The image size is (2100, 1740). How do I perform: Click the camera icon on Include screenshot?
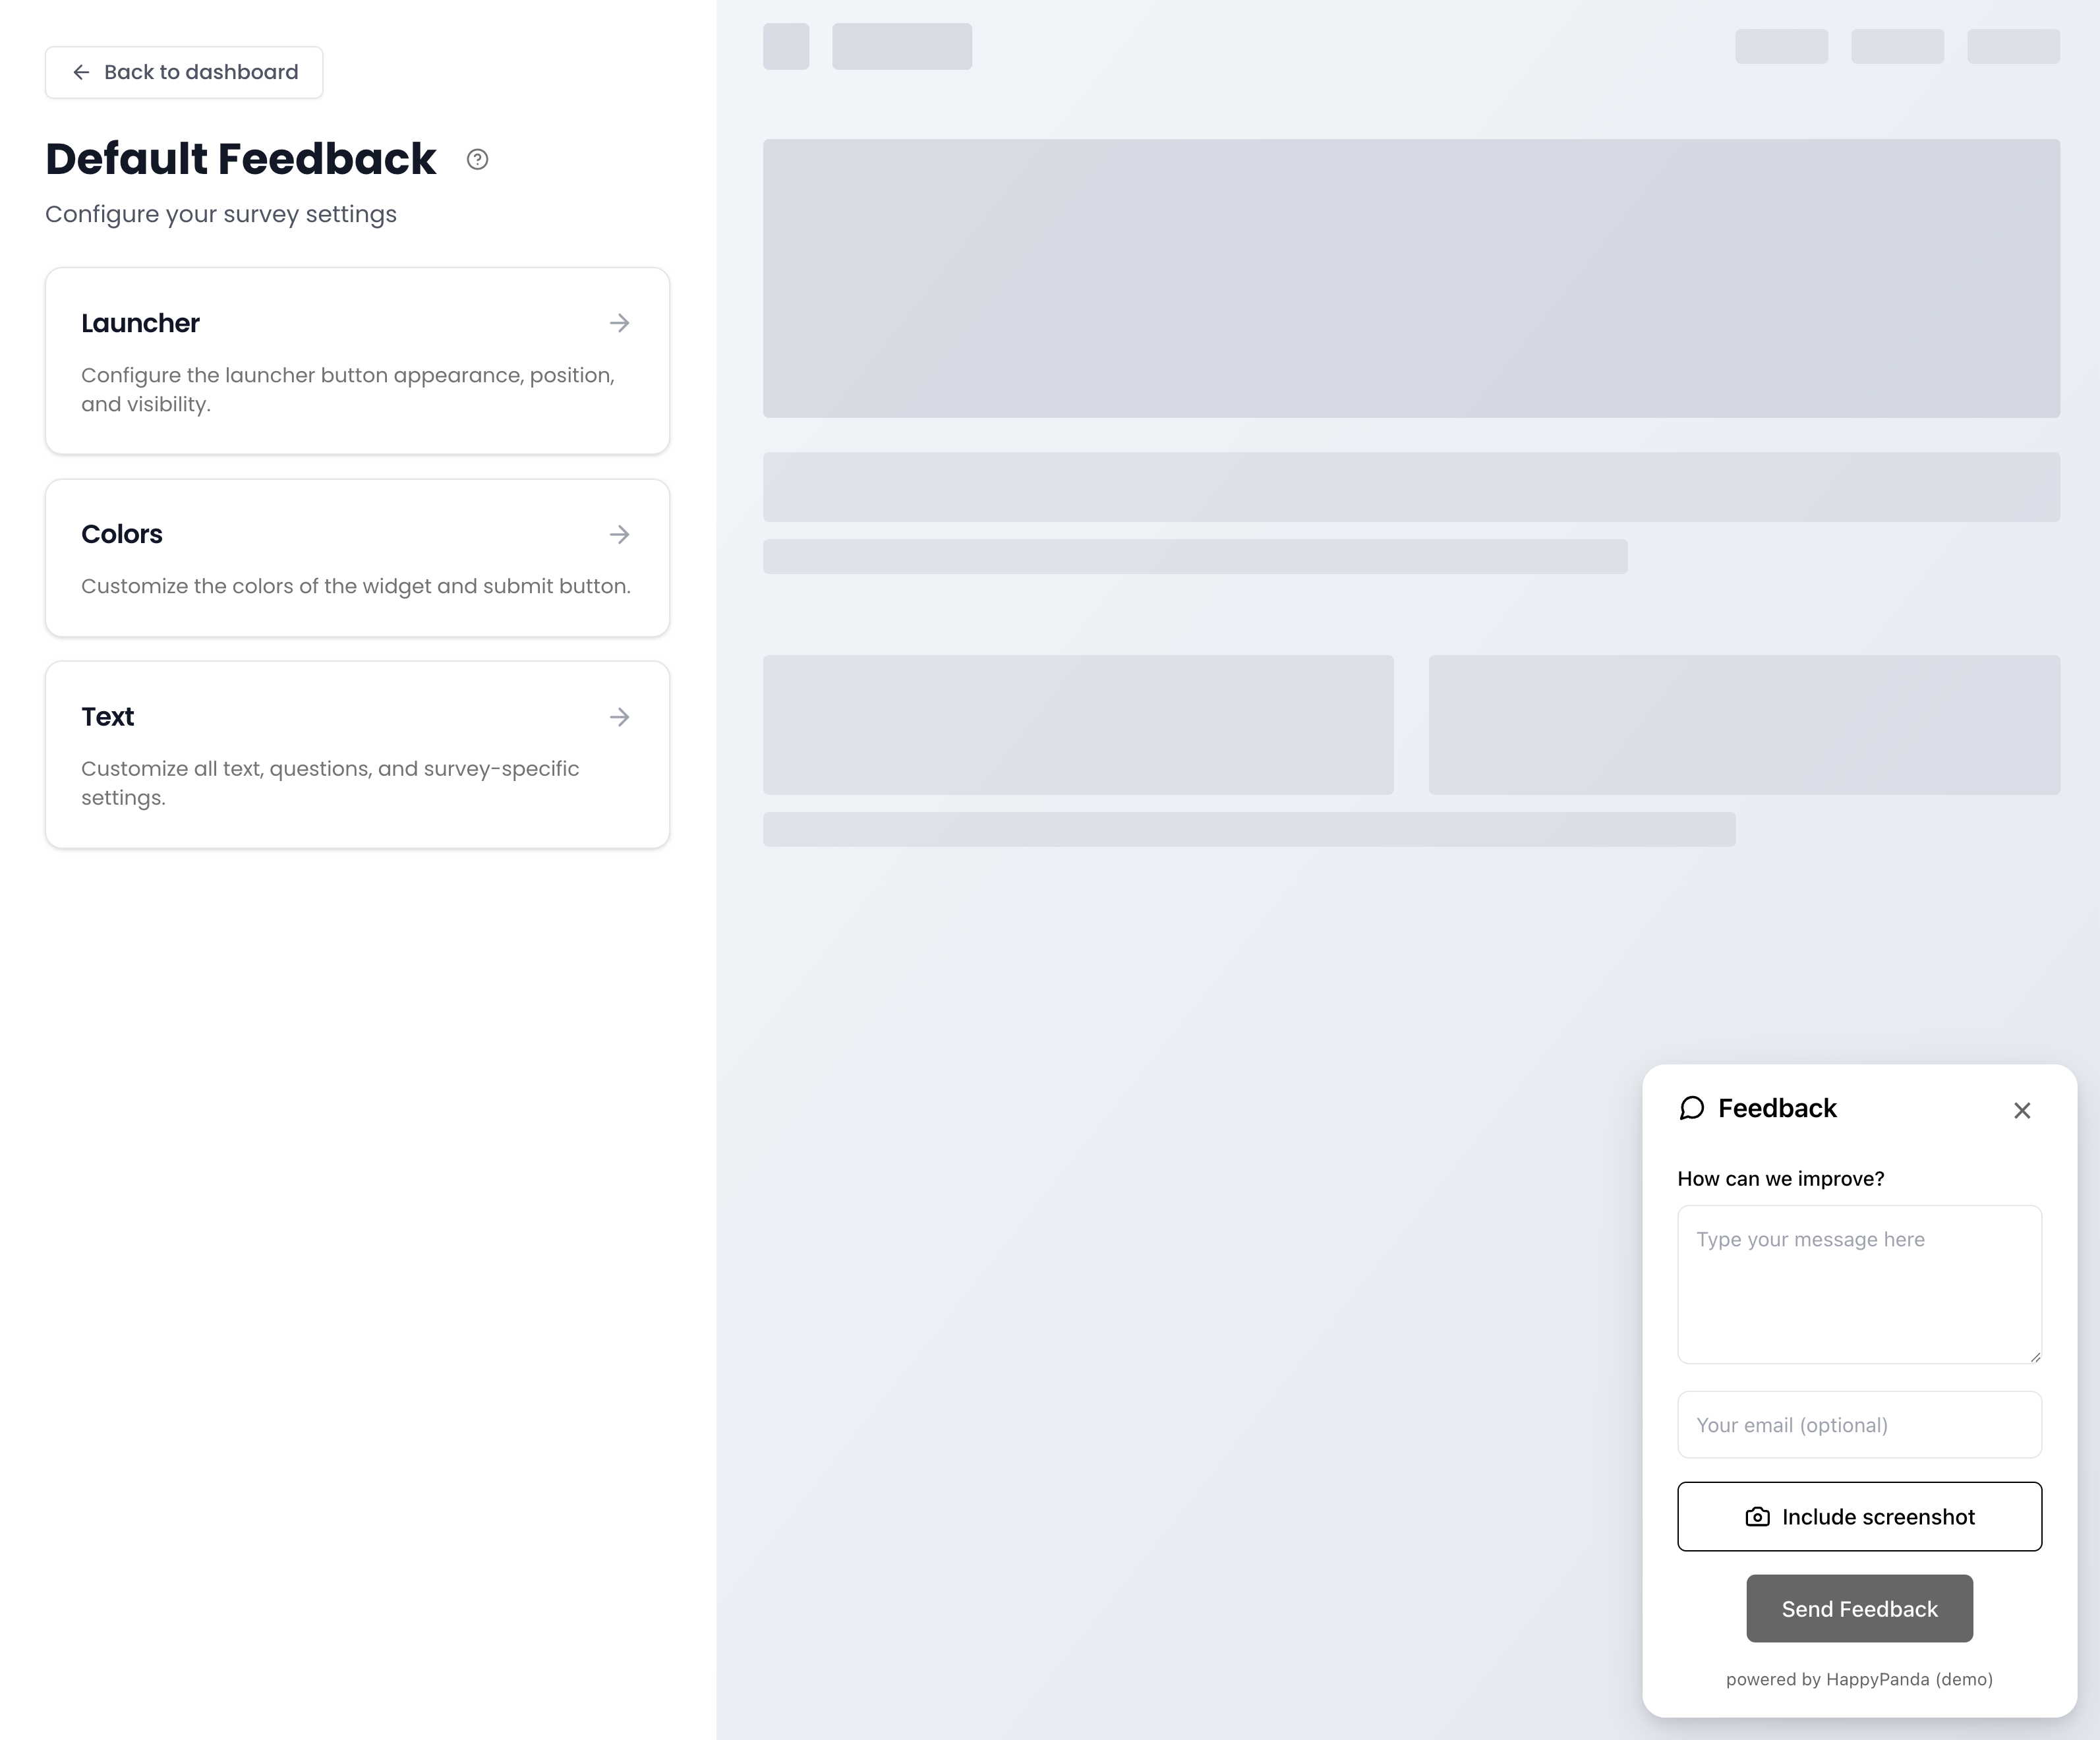[1760, 1517]
